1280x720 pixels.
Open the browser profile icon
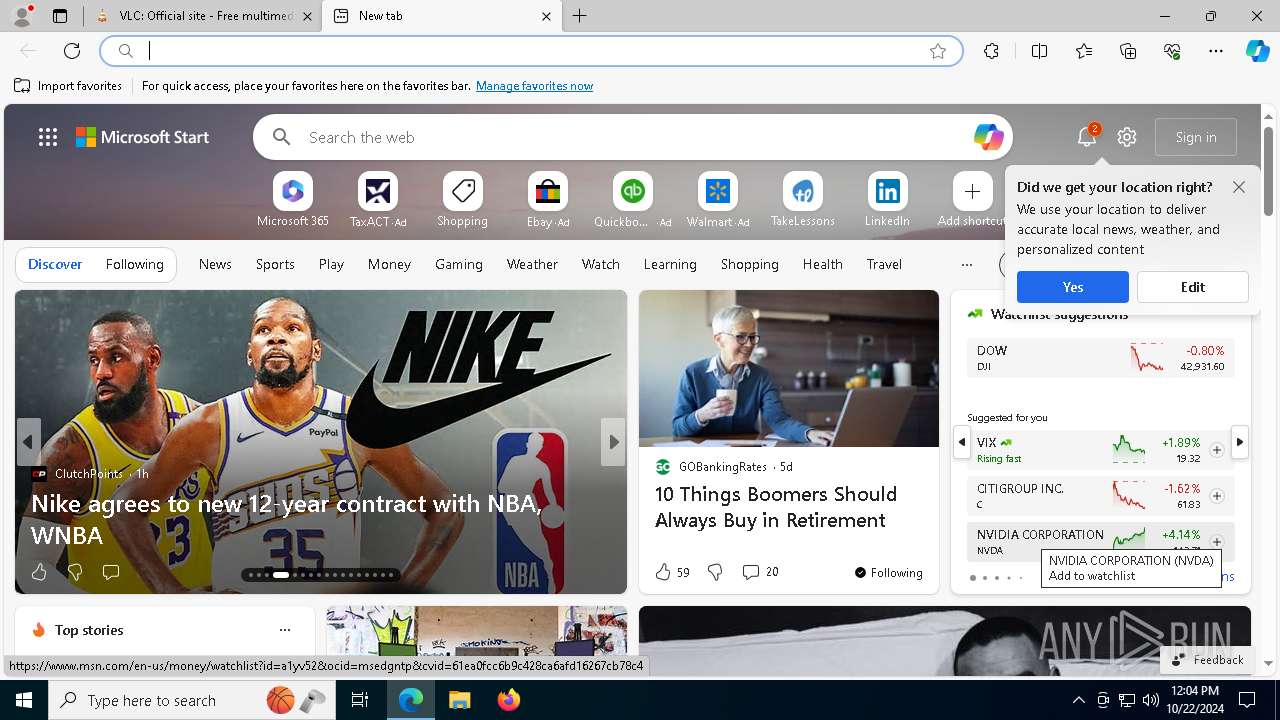22,16
